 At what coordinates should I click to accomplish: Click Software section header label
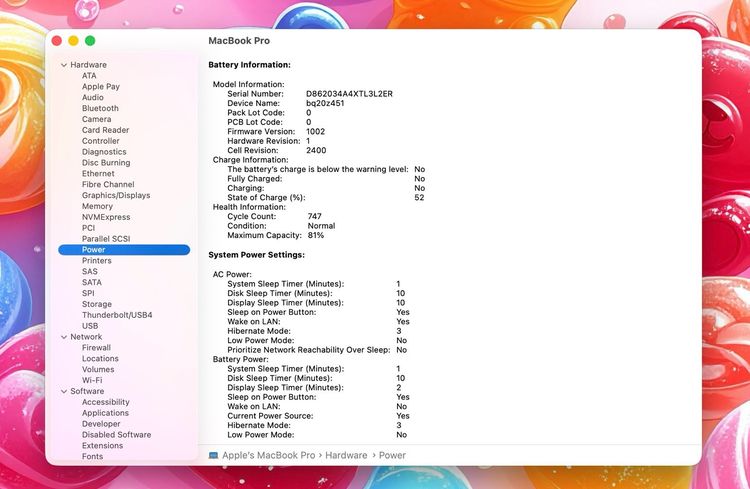tap(87, 391)
